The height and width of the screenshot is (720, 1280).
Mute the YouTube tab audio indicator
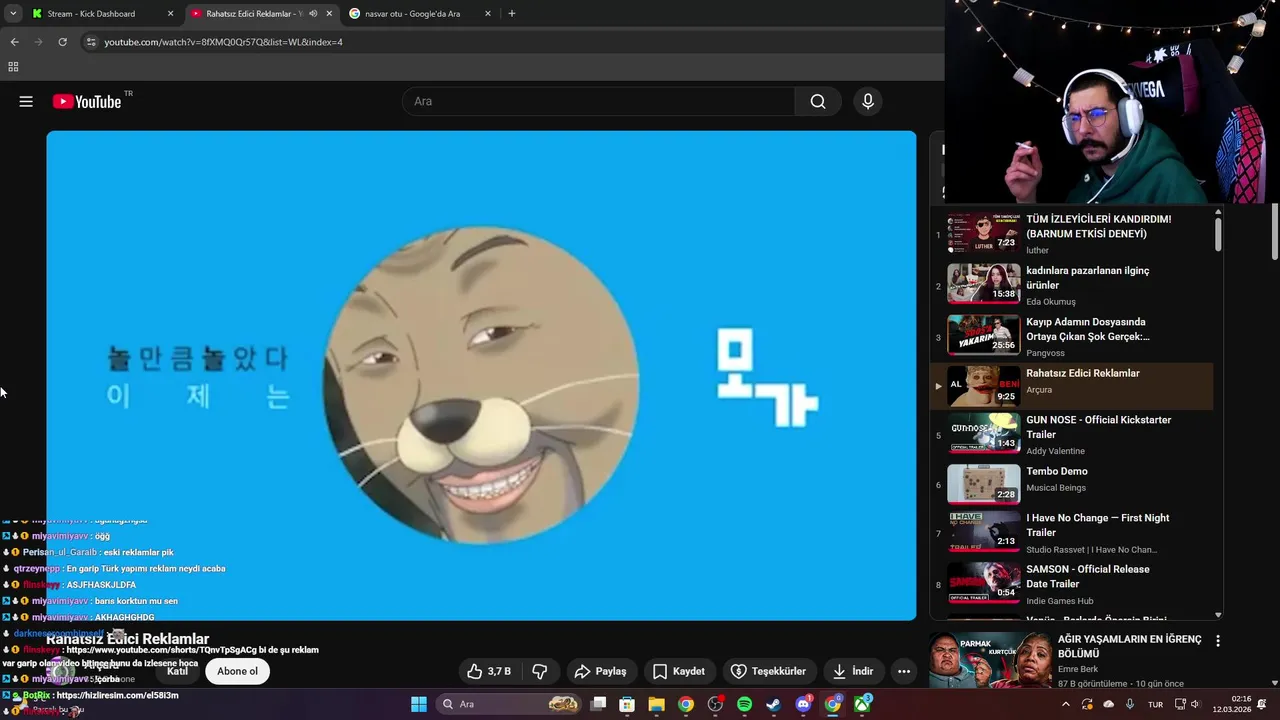[313, 14]
